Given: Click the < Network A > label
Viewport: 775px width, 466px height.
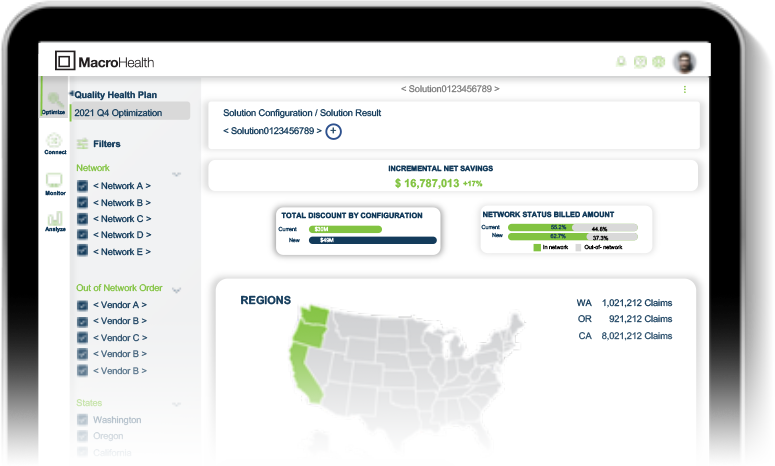Looking at the screenshot, I should 122,186.
